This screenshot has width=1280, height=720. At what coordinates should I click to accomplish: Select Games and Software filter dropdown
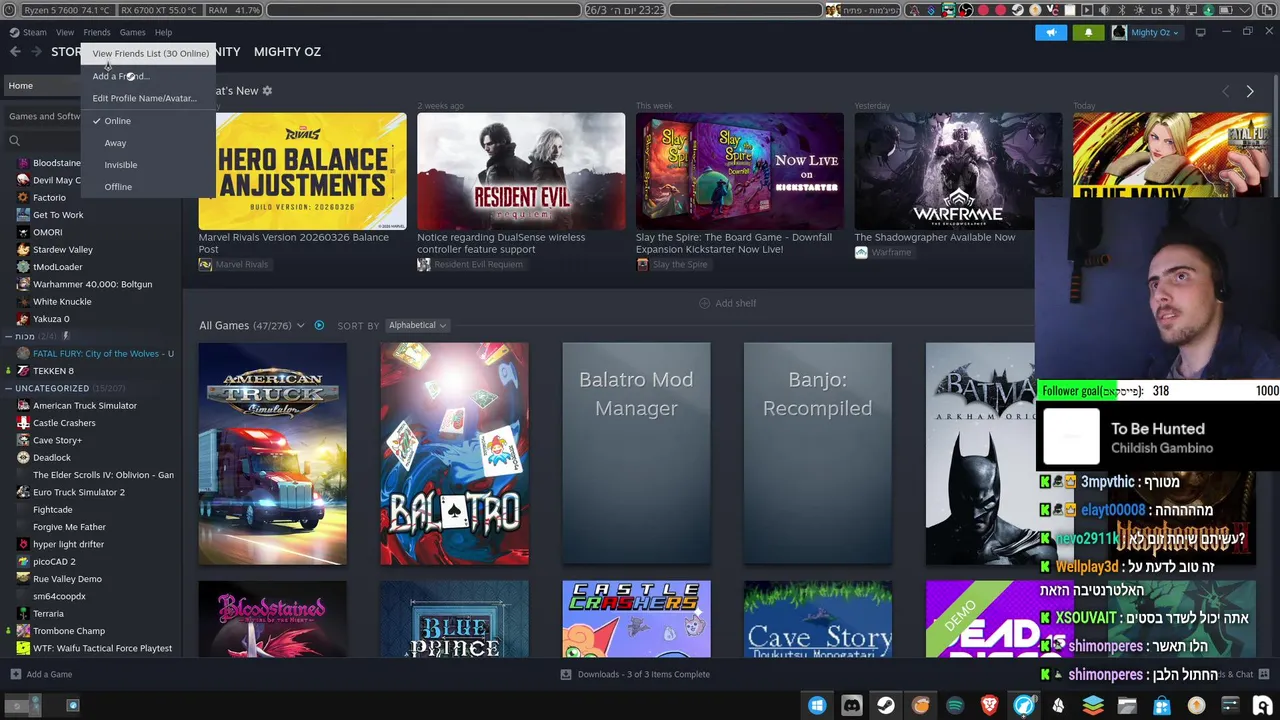[x=44, y=116]
